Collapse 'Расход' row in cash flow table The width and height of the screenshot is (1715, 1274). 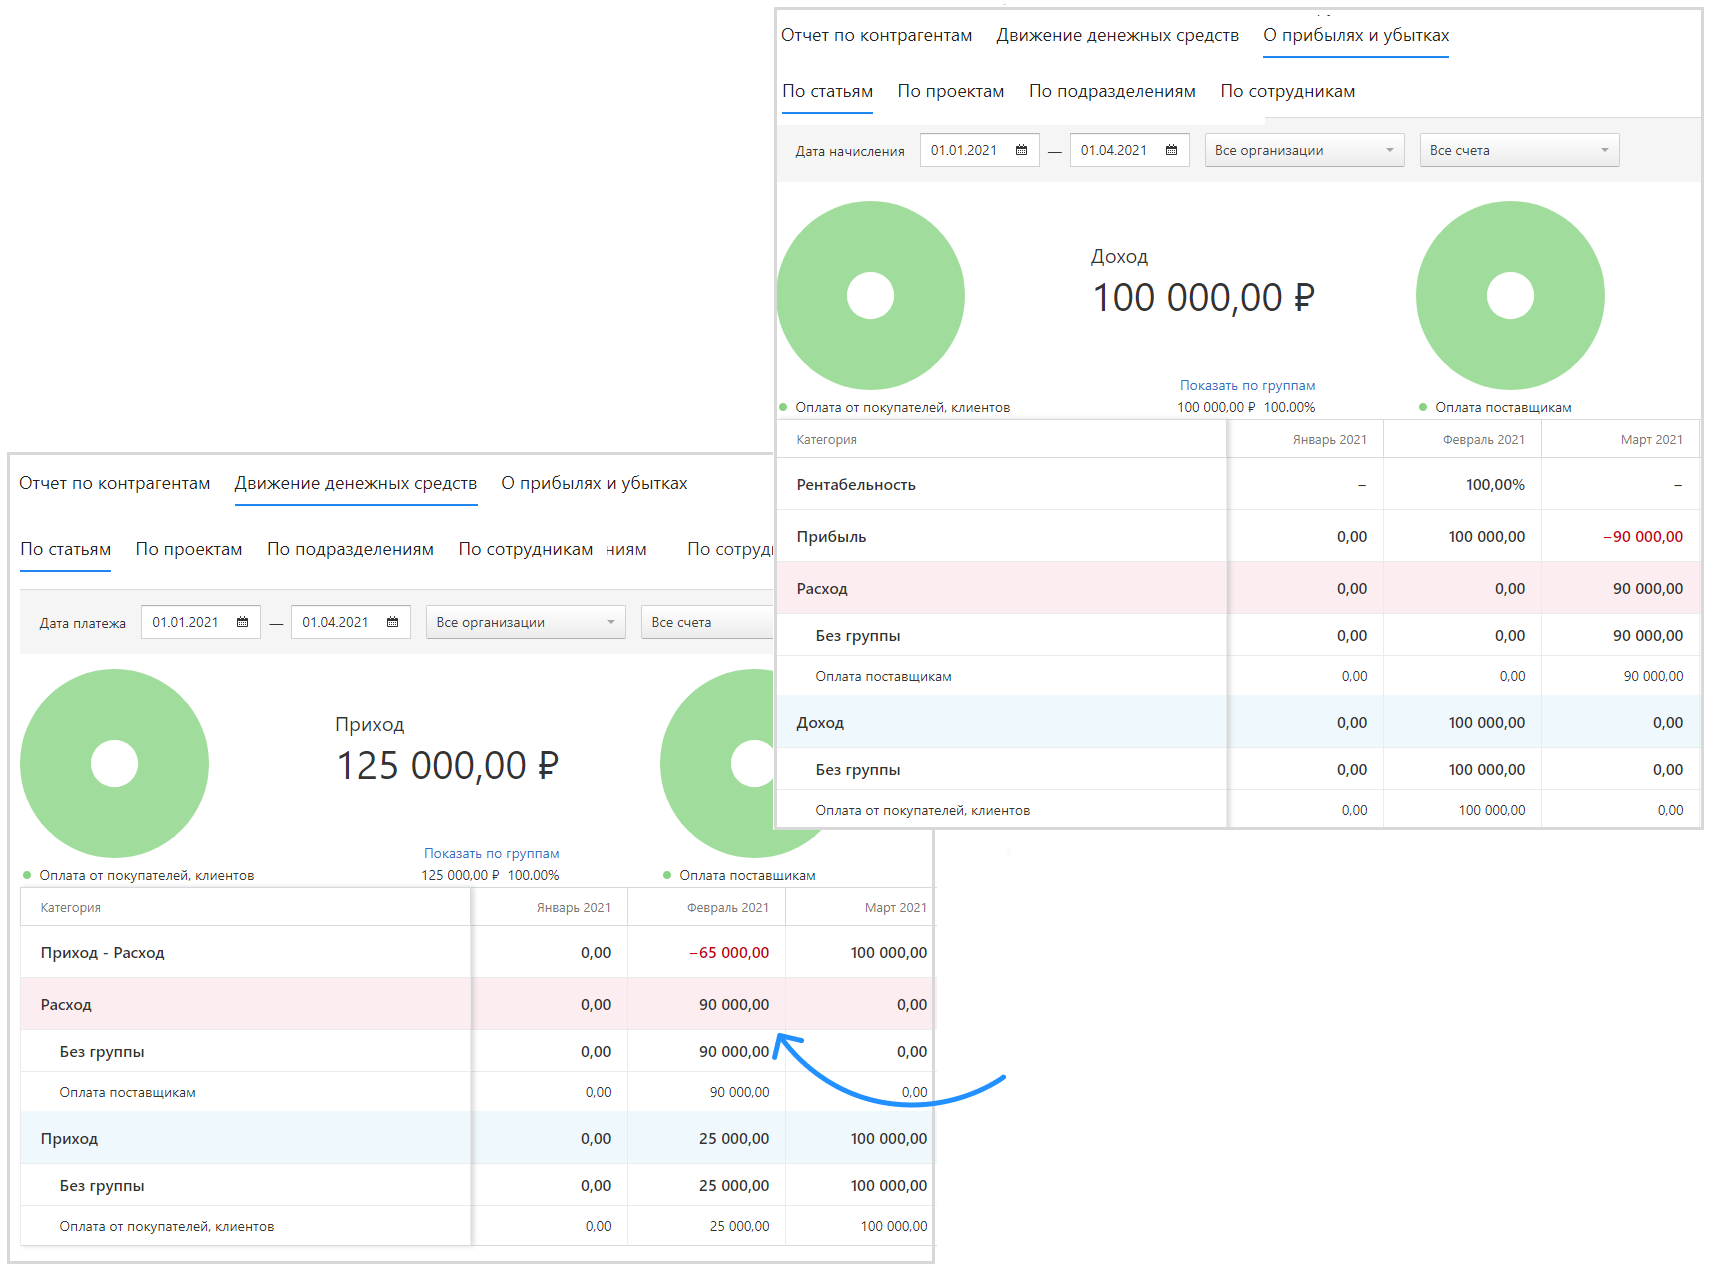(x=477, y=1004)
